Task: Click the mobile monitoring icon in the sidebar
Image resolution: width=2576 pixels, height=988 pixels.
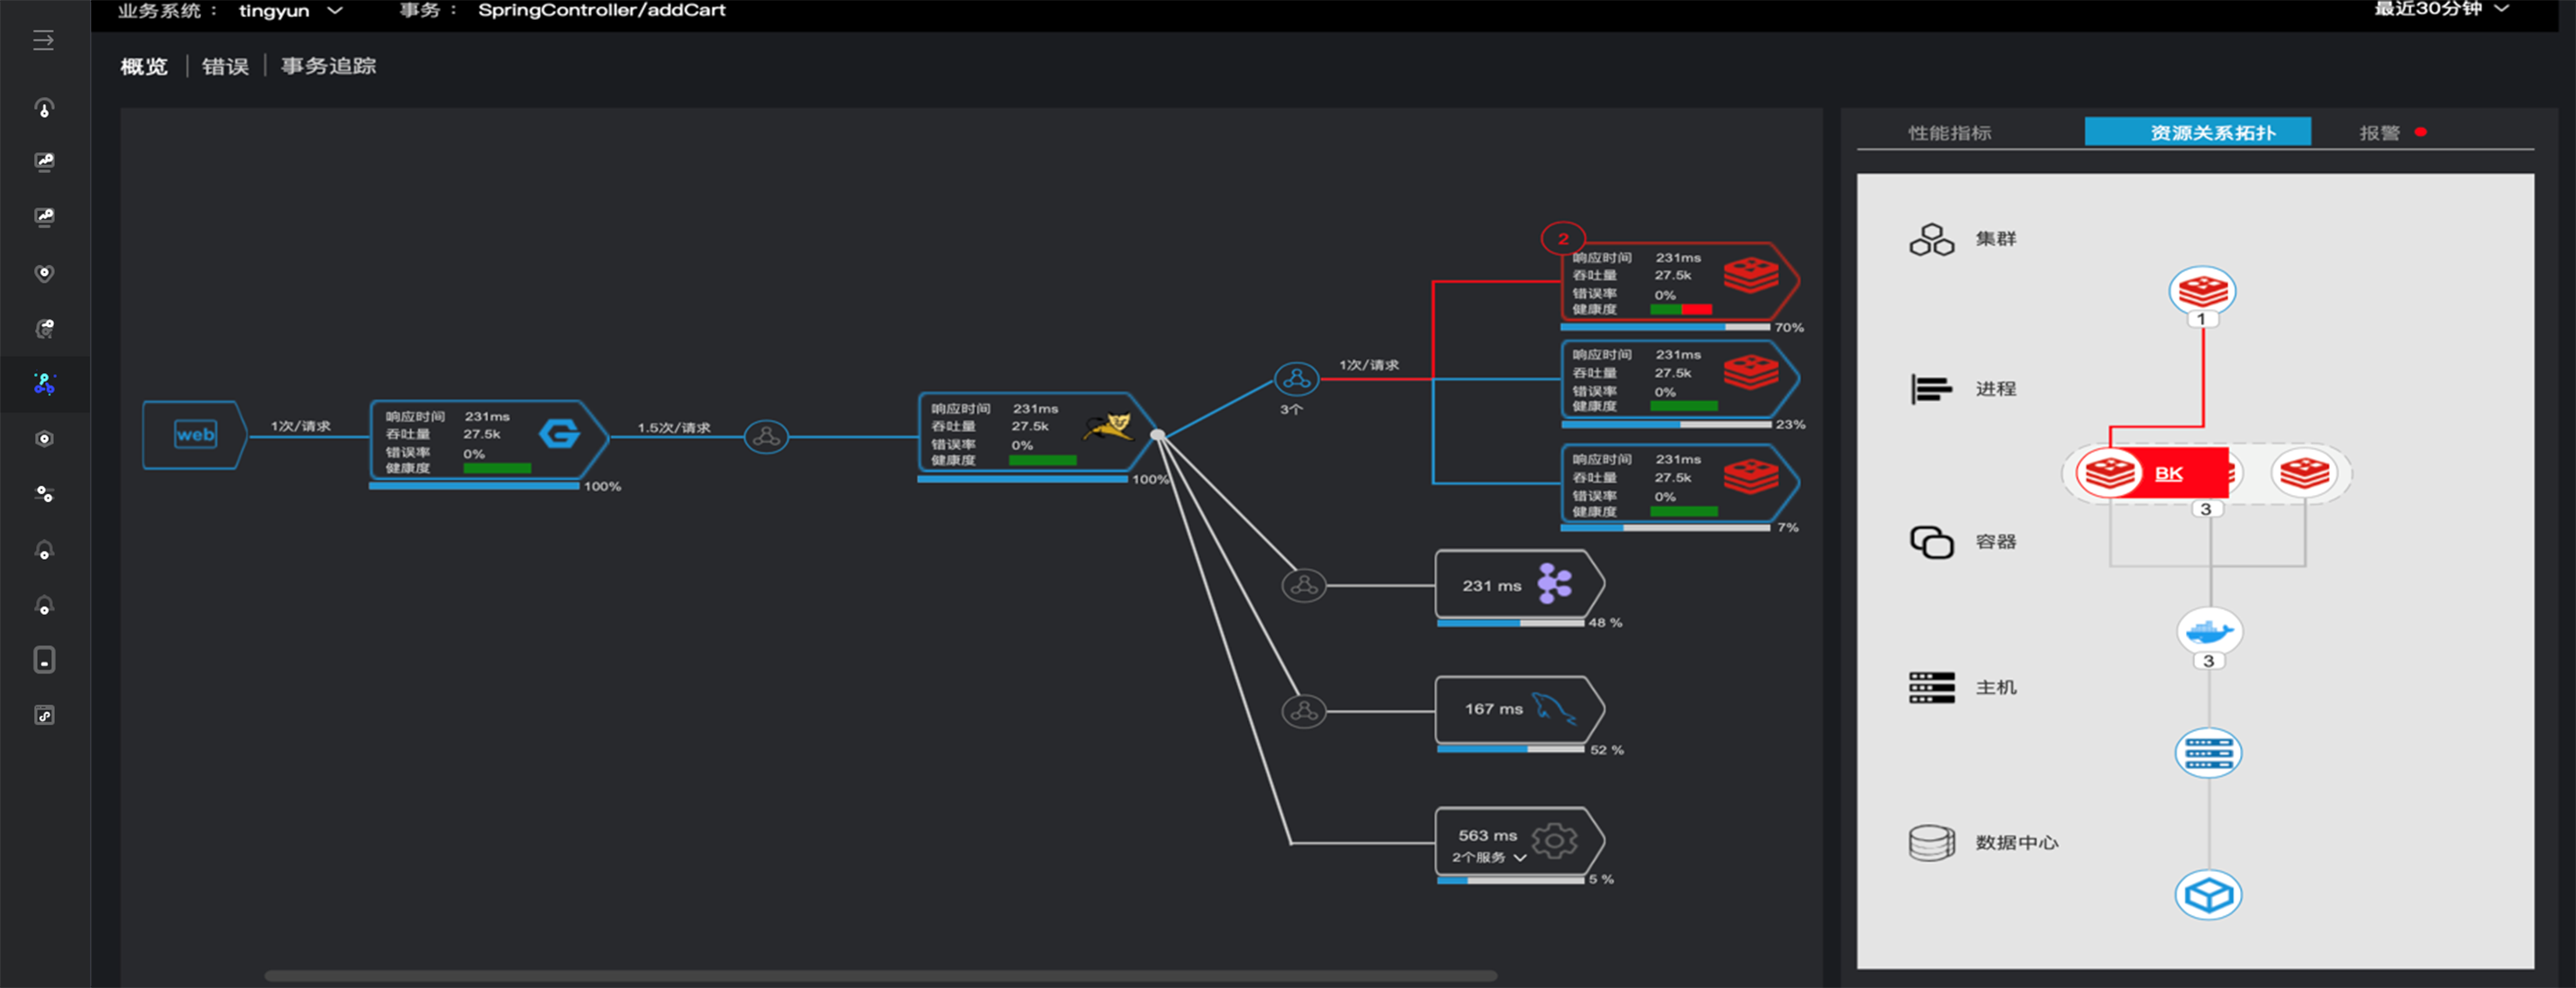Action: point(44,659)
